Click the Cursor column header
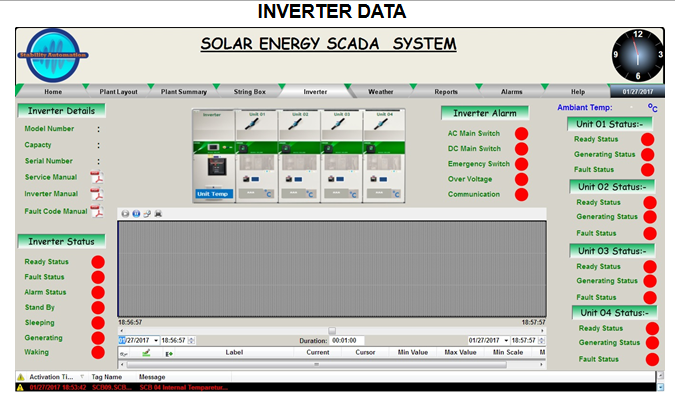This screenshot has height=396, width=675. coord(365,353)
